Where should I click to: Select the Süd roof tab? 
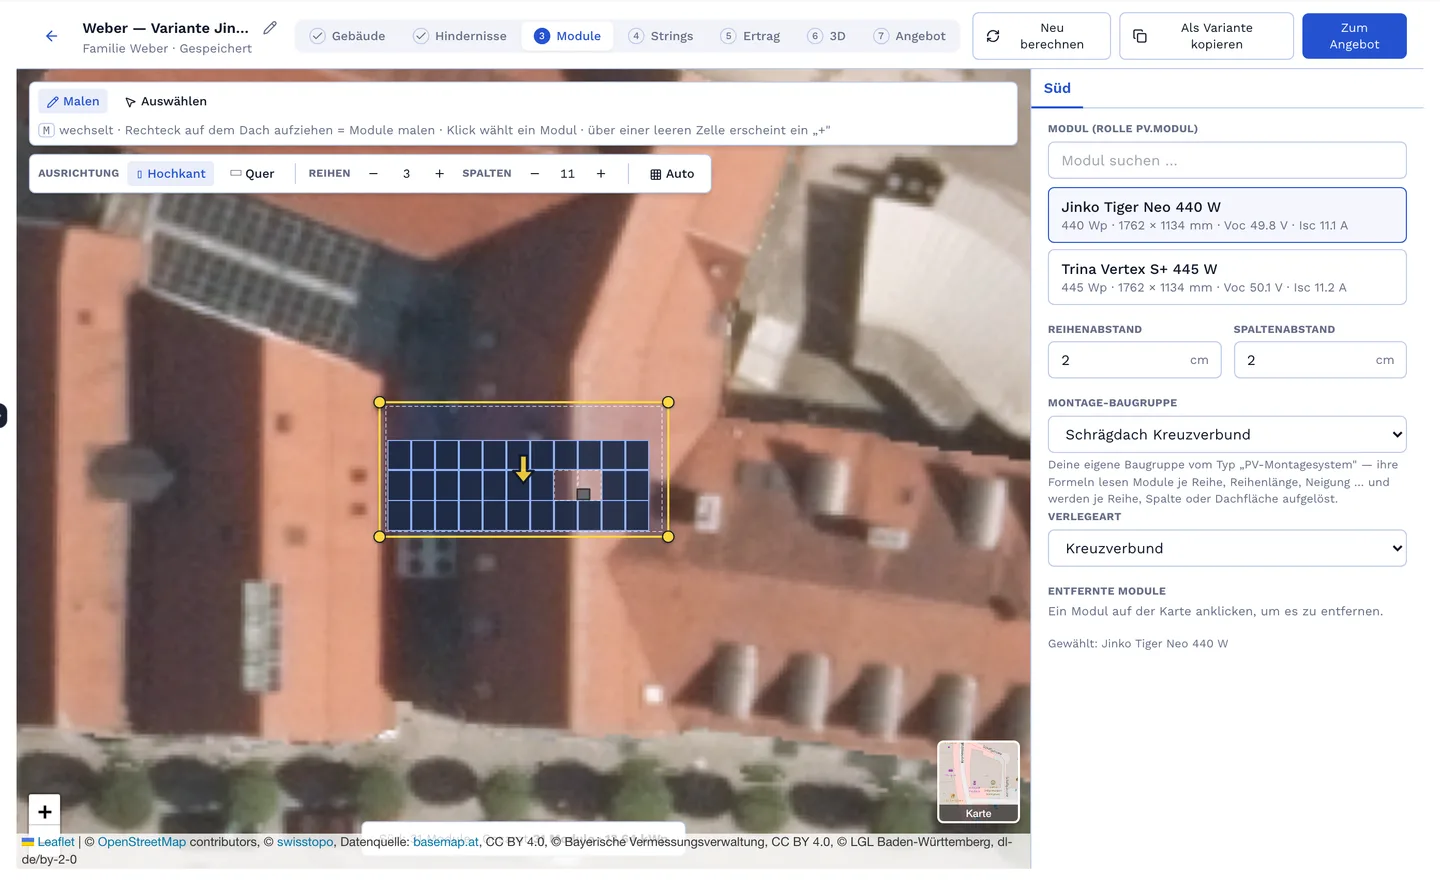1057,88
